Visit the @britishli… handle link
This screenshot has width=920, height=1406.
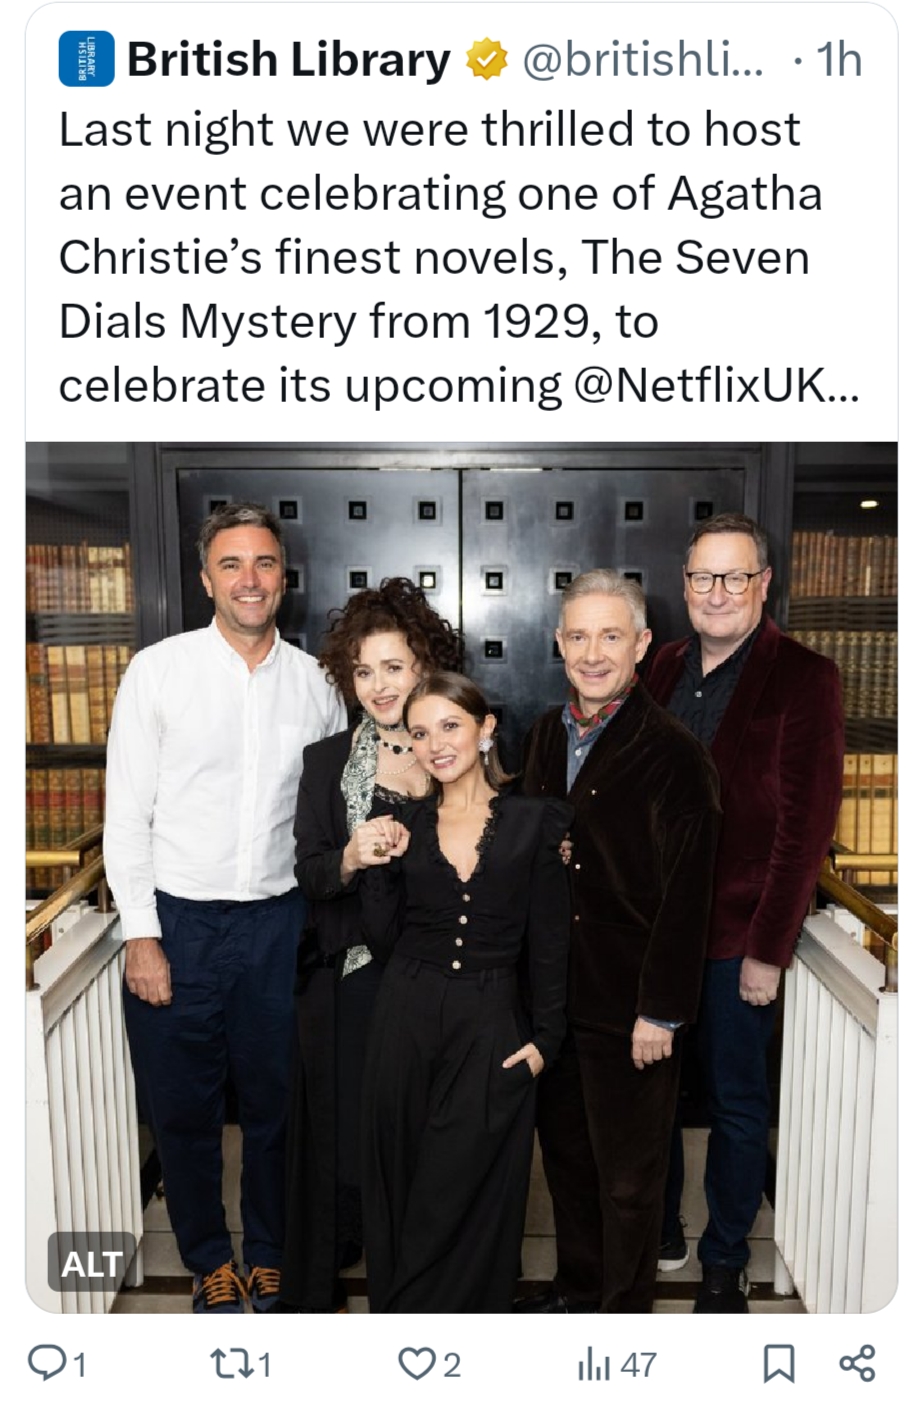pos(643,60)
